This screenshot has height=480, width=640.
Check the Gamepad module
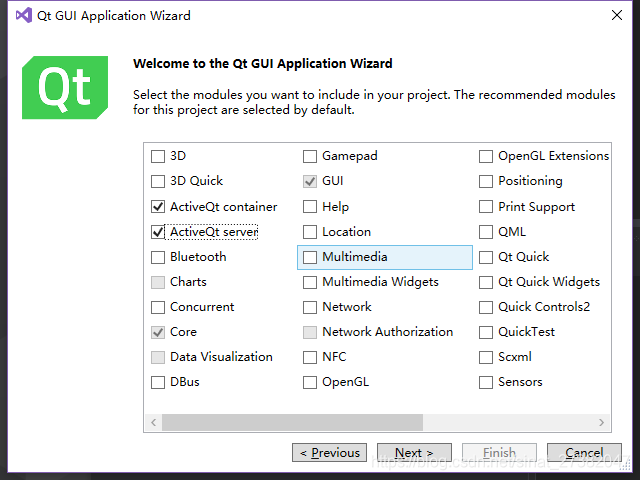point(310,156)
